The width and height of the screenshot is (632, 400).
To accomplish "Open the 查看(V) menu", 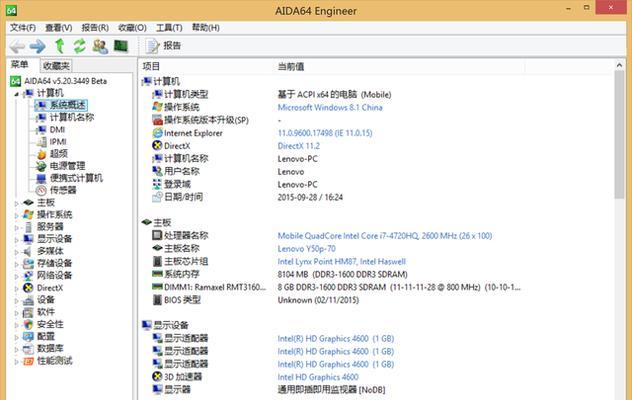I will point(59,27).
